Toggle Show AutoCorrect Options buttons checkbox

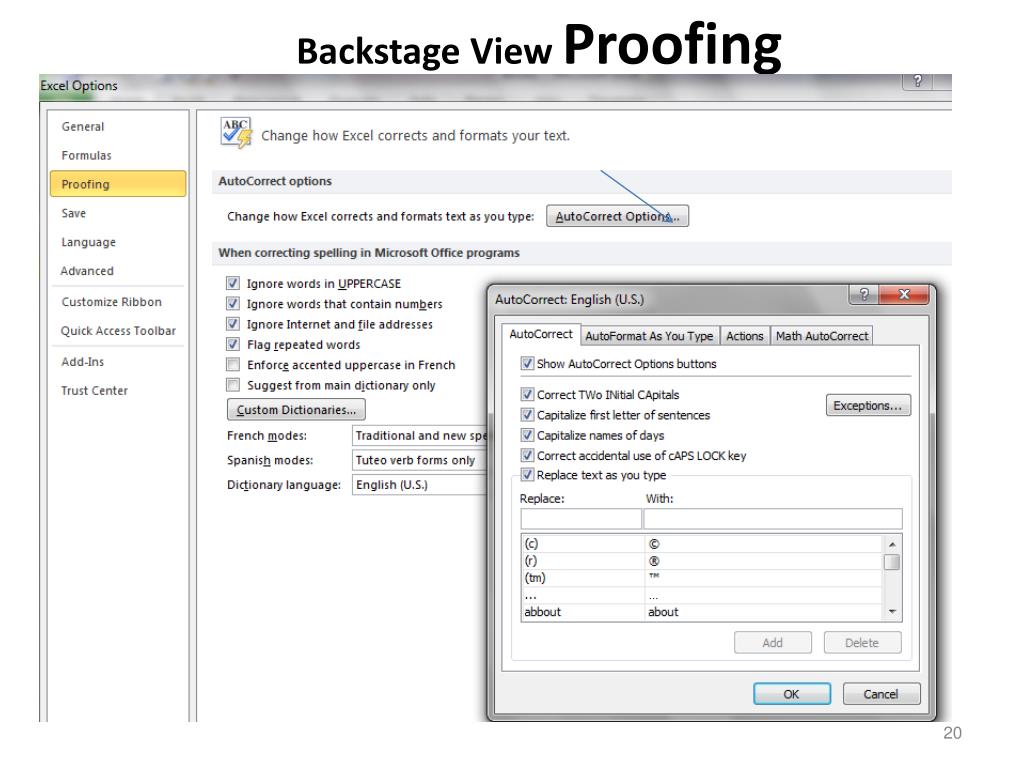(527, 364)
